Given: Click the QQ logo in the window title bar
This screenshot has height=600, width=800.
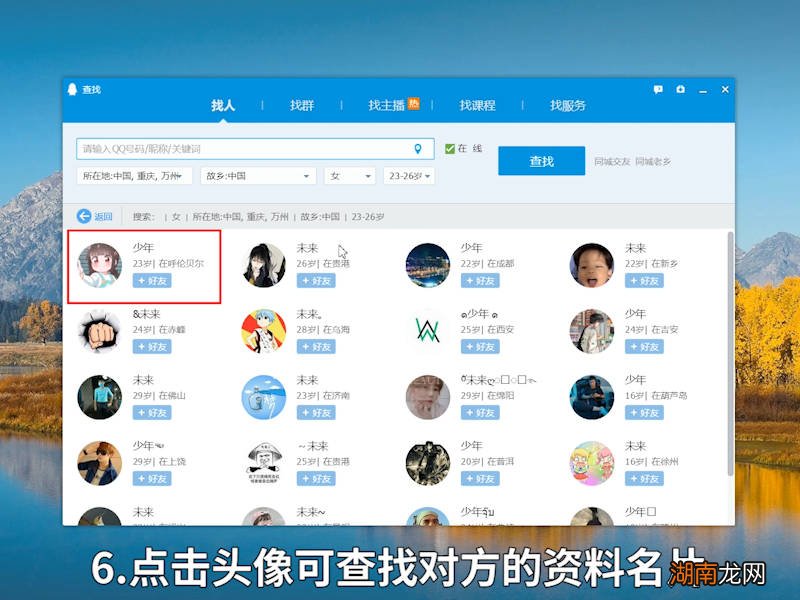Looking at the screenshot, I should 71,89.
